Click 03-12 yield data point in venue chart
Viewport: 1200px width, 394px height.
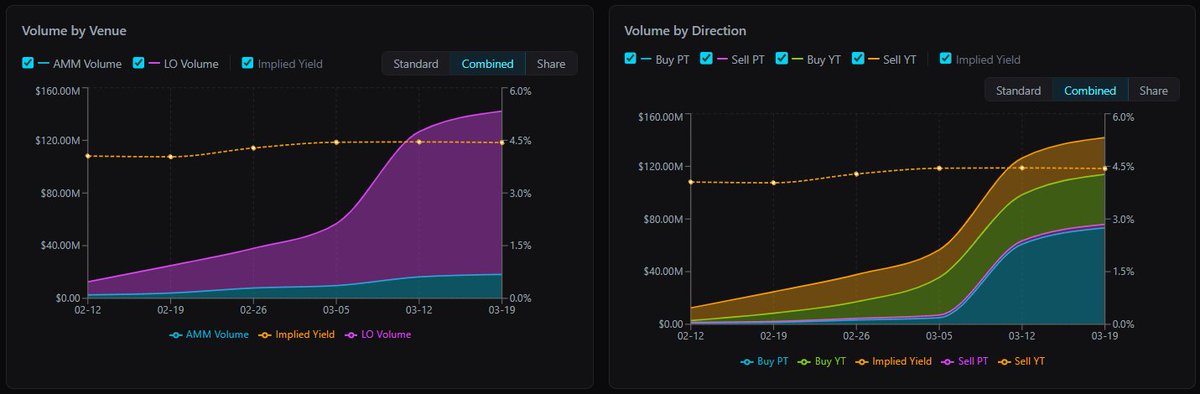pos(419,142)
